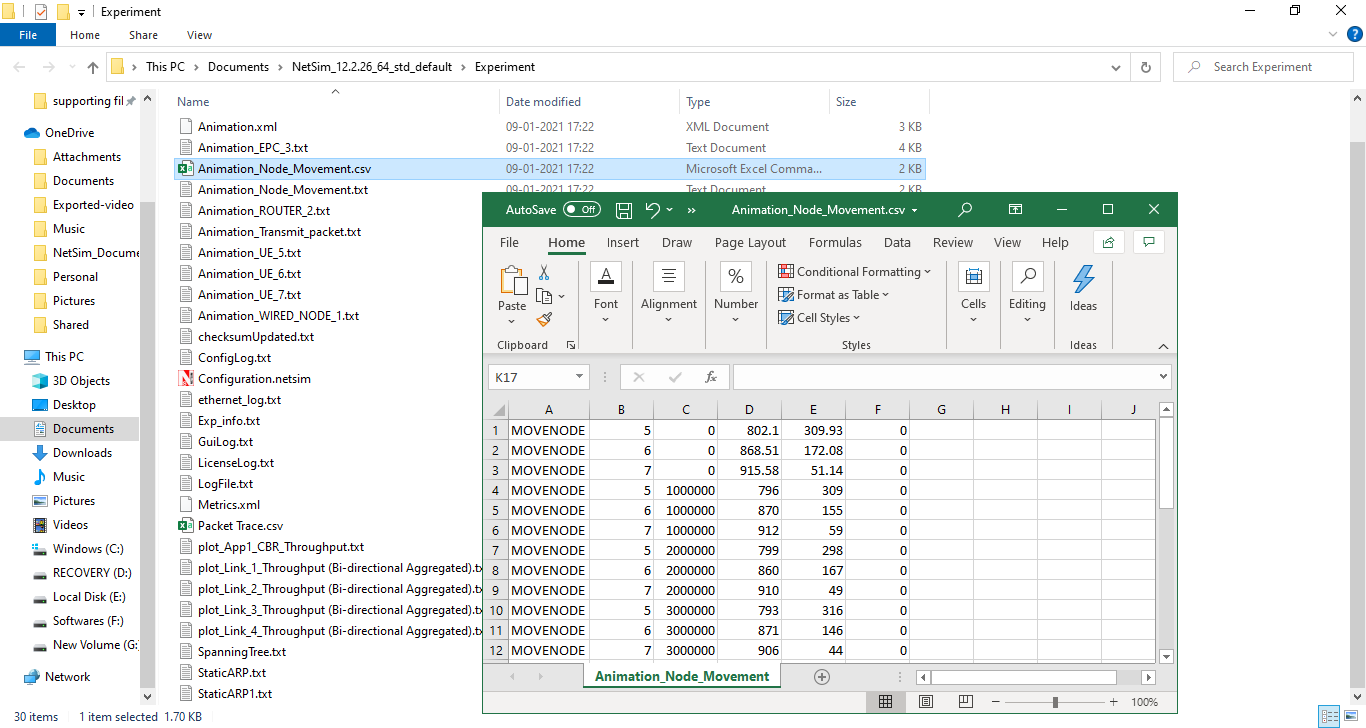
Task: Select column D header in Excel
Action: [x=749, y=409]
